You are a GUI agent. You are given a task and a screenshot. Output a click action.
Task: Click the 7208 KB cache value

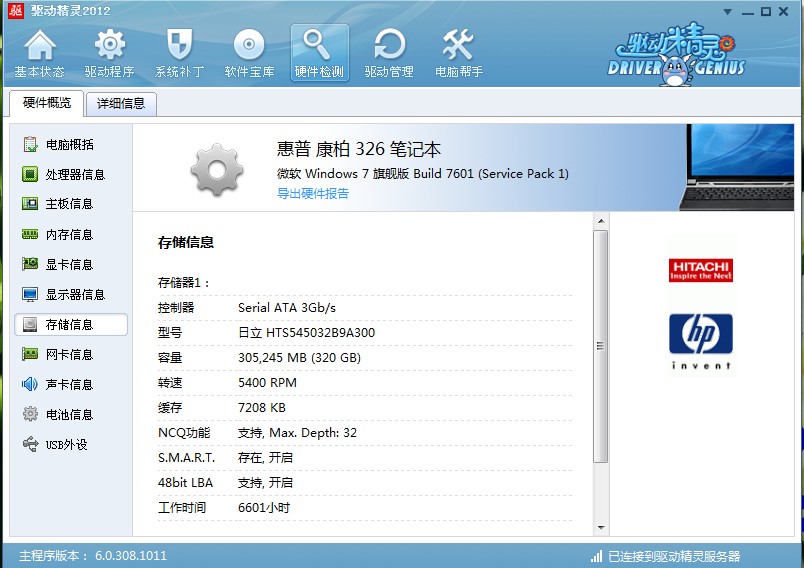tap(262, 408)
